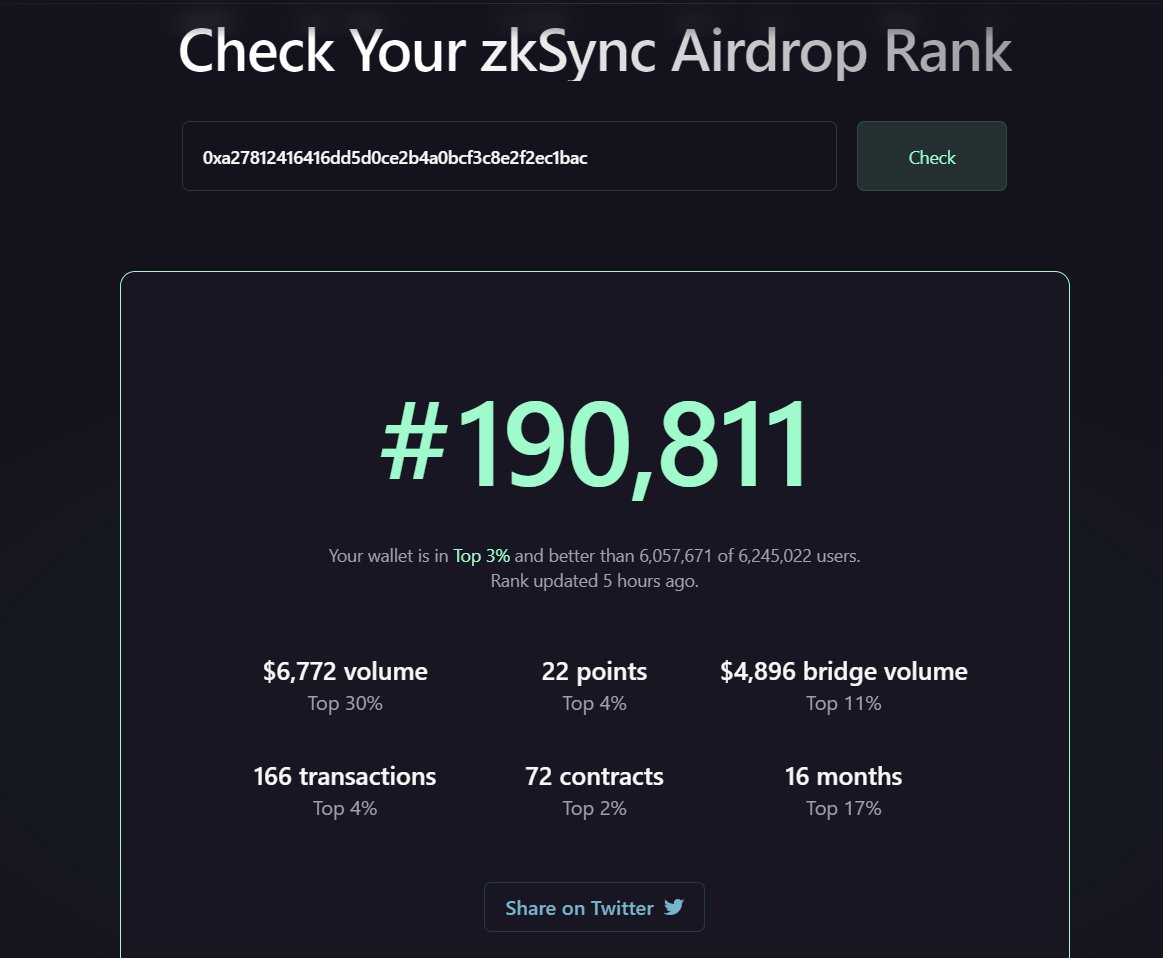Click 'Top 4%' under 166 transactions
1163x958 pixels.
click(x=345, y=808)
